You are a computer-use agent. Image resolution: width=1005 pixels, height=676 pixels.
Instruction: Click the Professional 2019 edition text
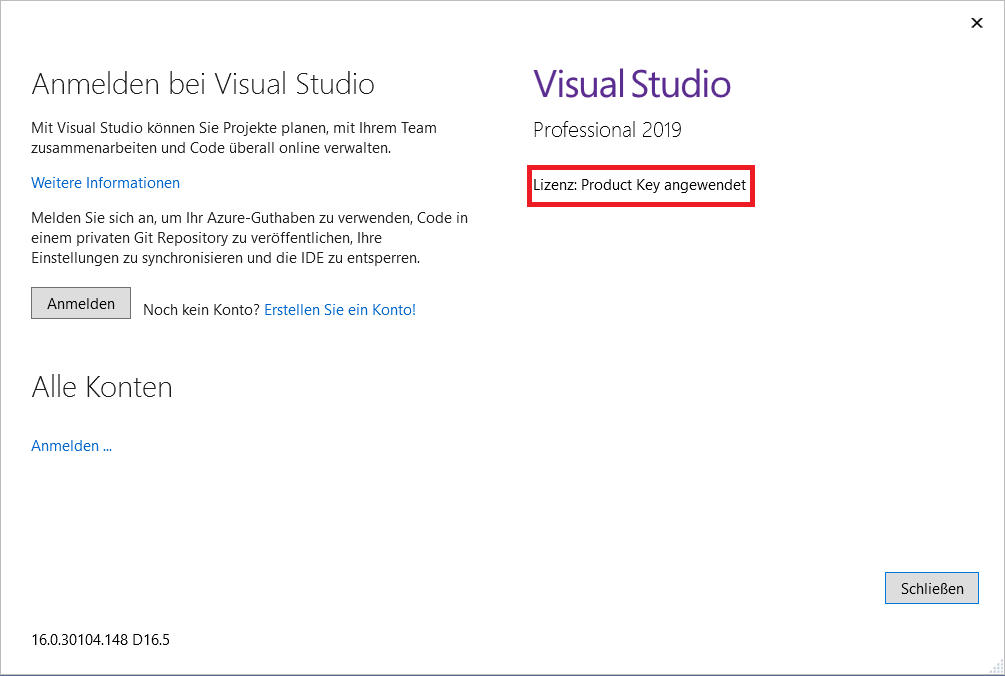coord(607,129)
